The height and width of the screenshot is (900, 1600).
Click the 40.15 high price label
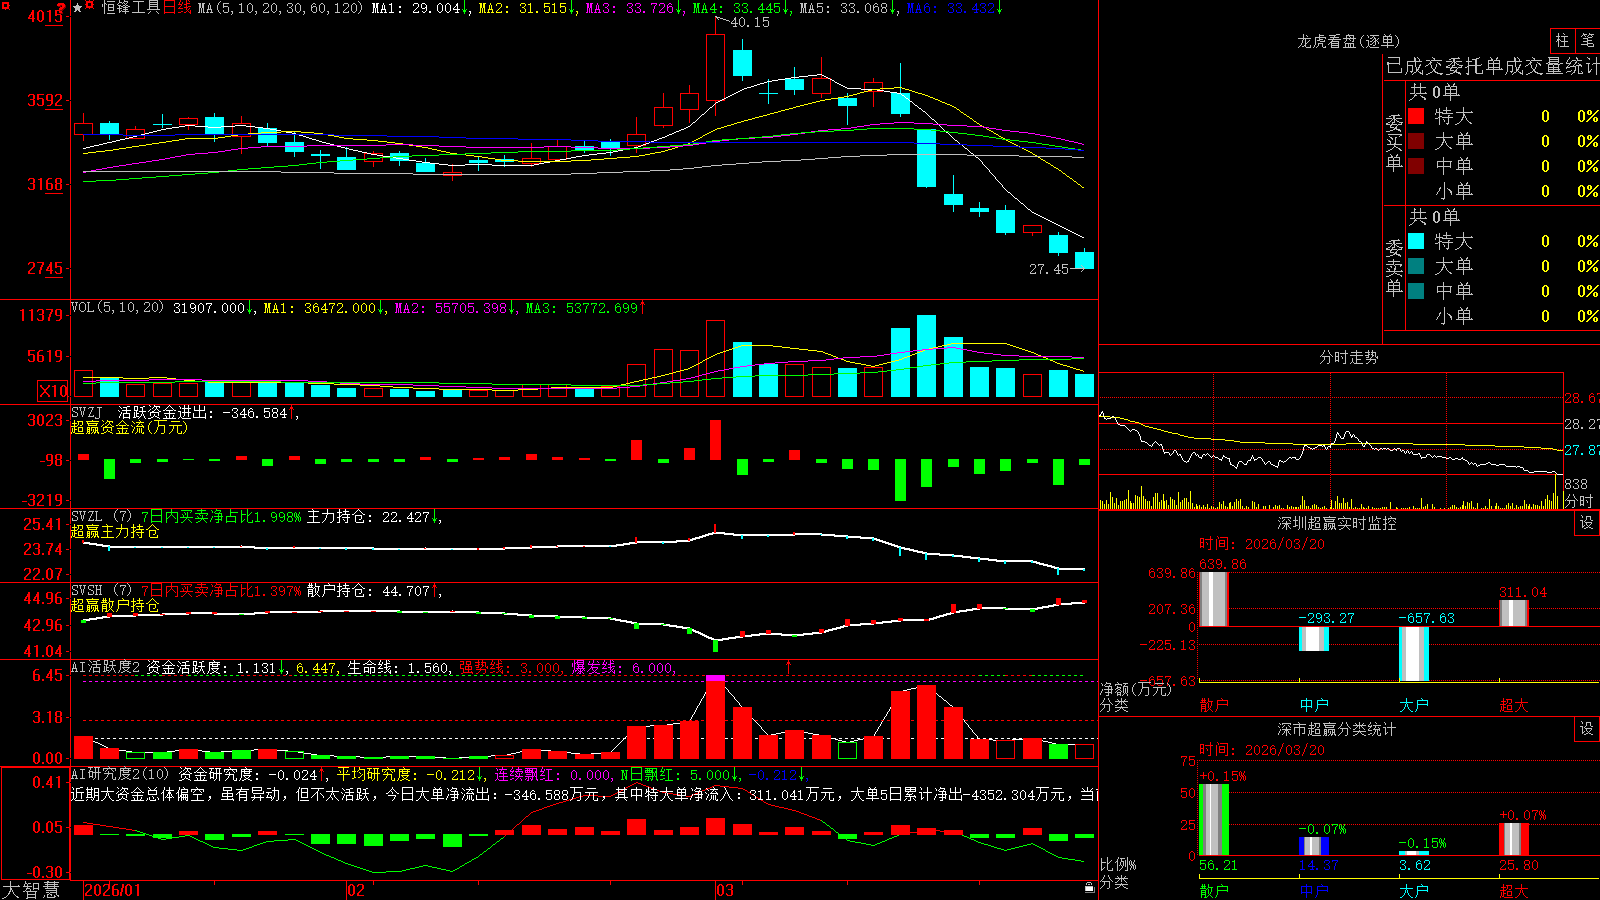tap(750, 22)
